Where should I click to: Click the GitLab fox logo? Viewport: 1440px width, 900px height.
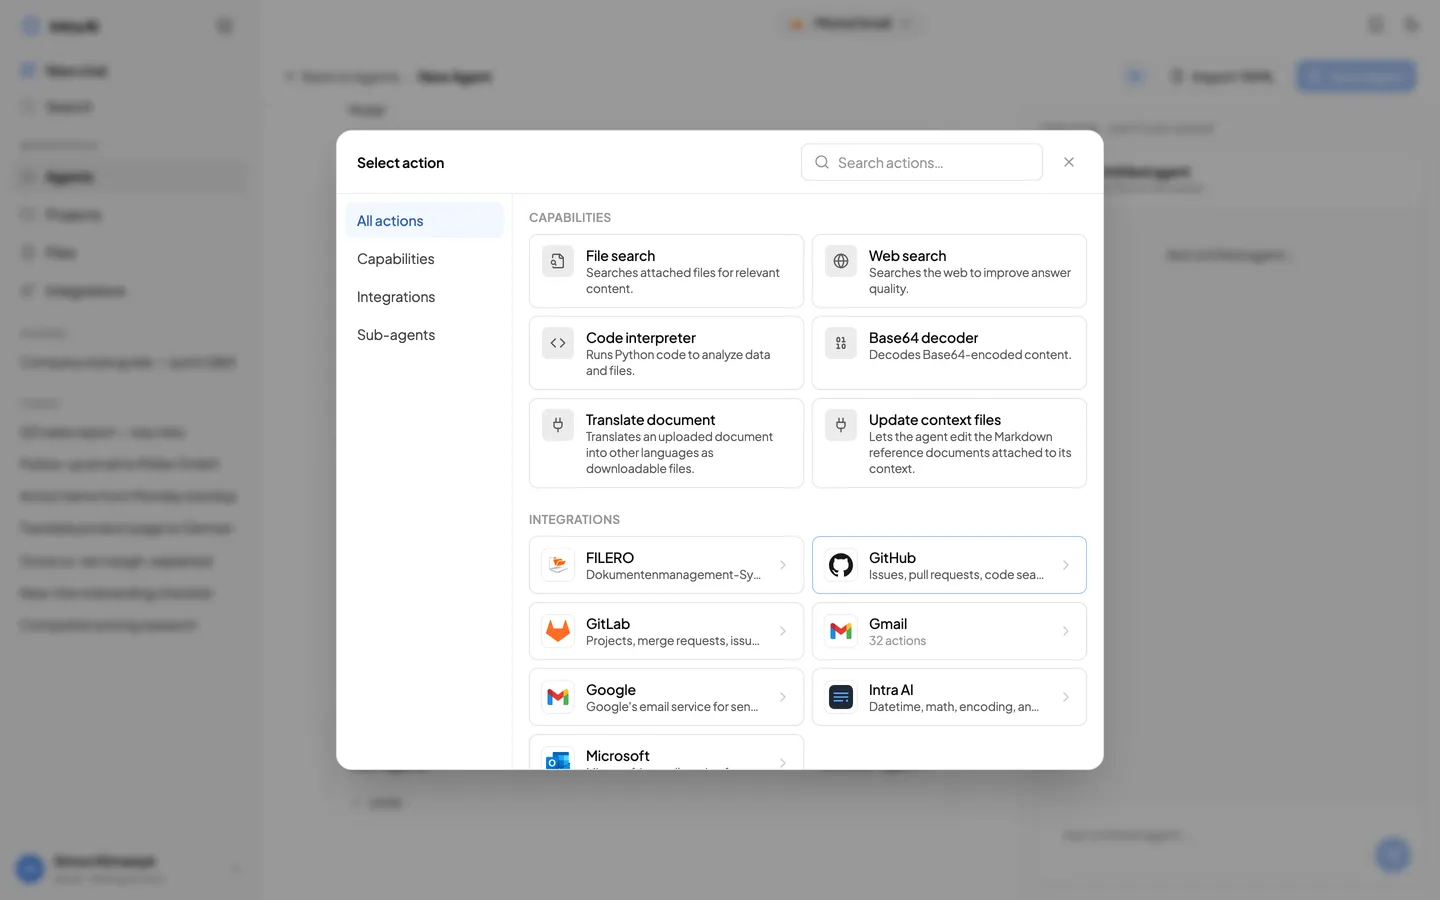558,631
